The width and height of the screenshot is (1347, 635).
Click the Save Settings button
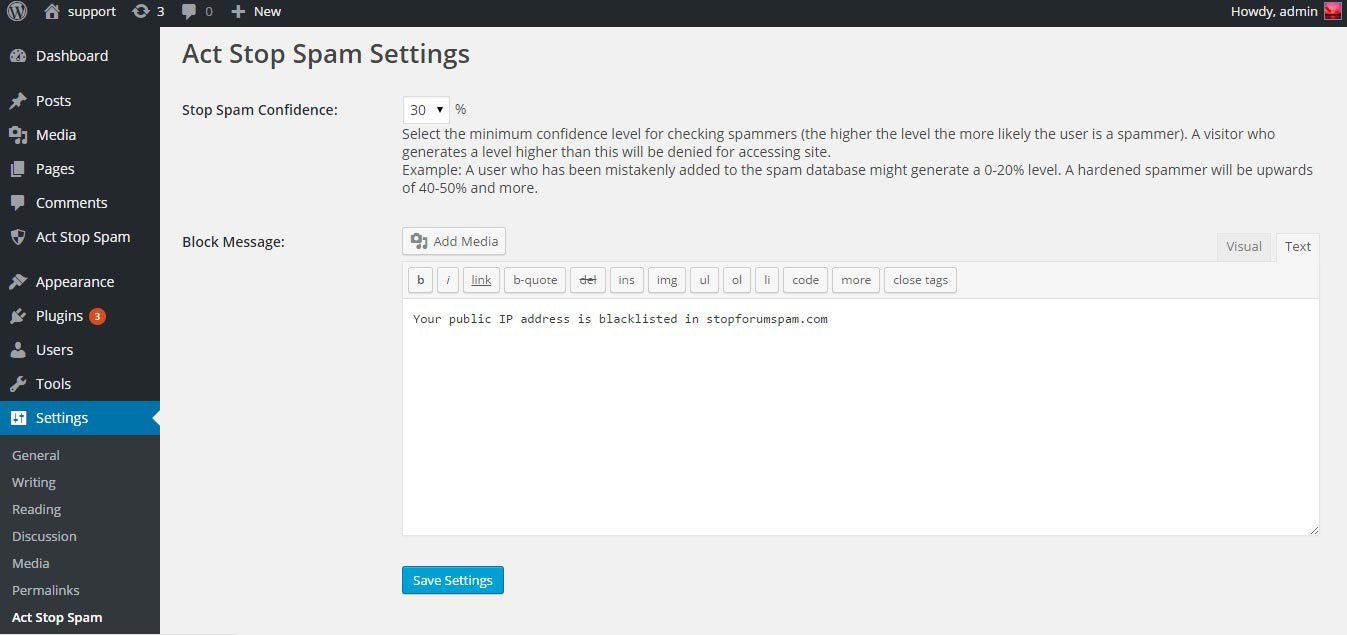pos(453,580)
